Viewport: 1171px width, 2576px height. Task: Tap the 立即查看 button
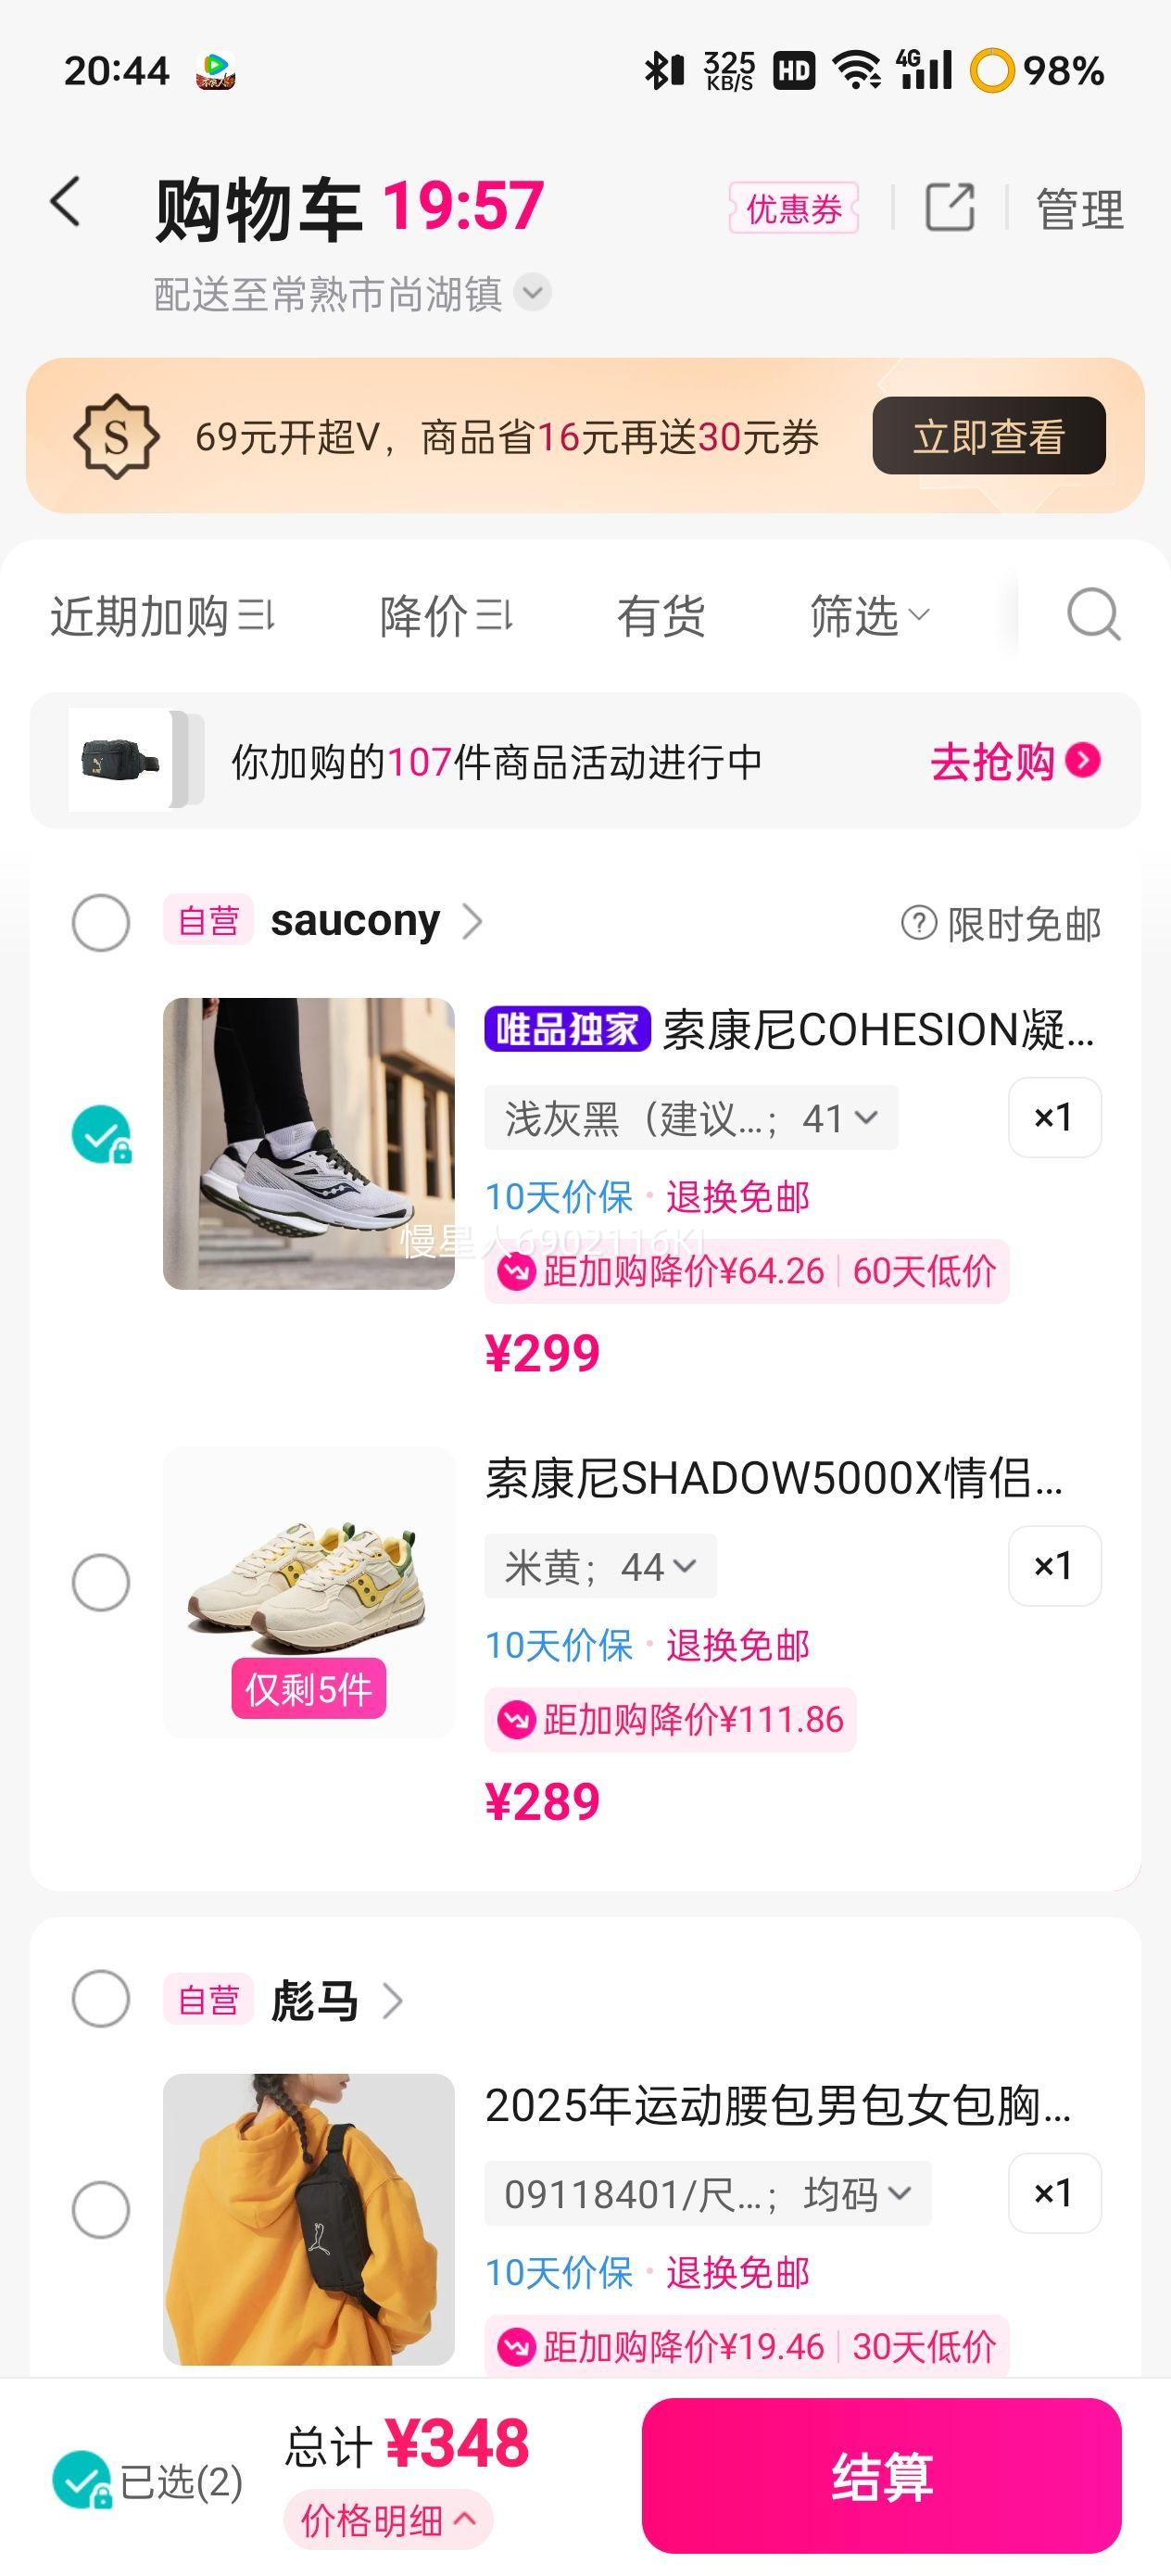point(988,436)
